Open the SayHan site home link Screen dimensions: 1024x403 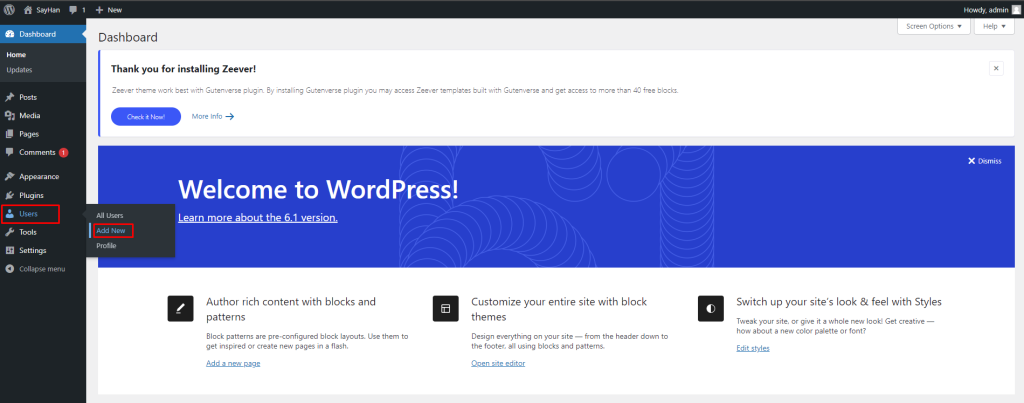42,10
